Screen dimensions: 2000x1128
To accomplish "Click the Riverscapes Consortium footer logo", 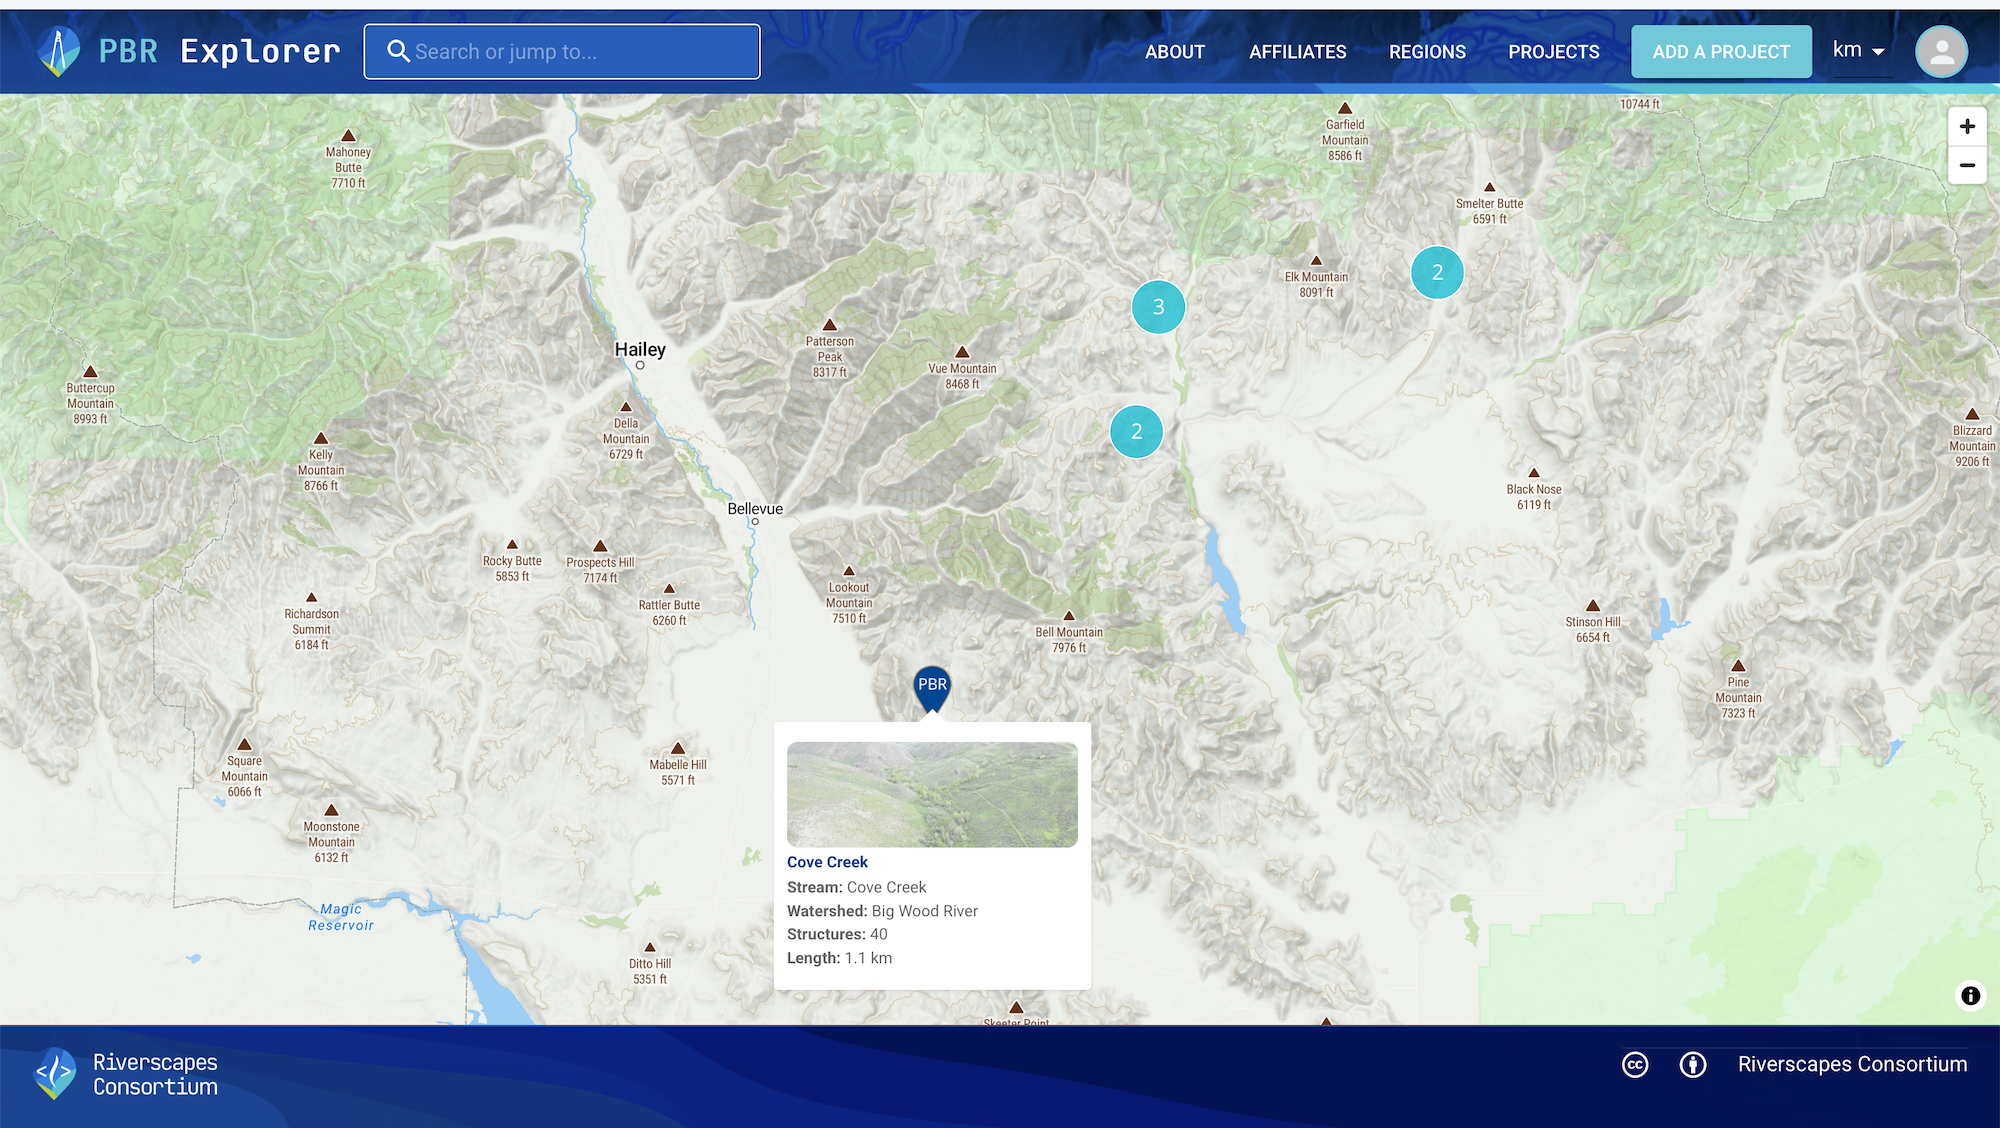I will click(56, 1074).
